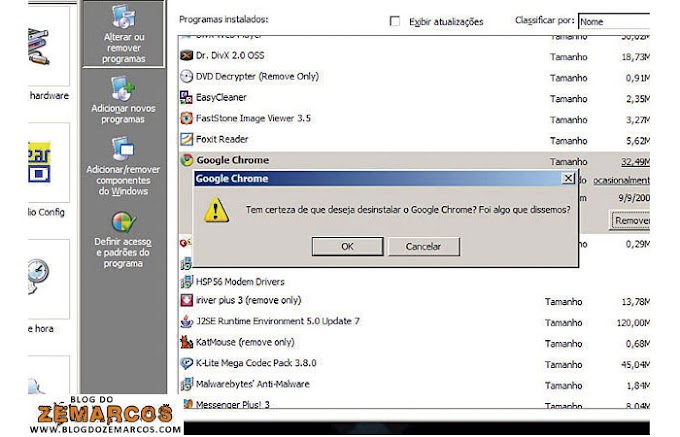The height and width of the screenshot is (437, 680).
Task: Open the Classificar por Nome dropdown
Action: tap(614, 21)
